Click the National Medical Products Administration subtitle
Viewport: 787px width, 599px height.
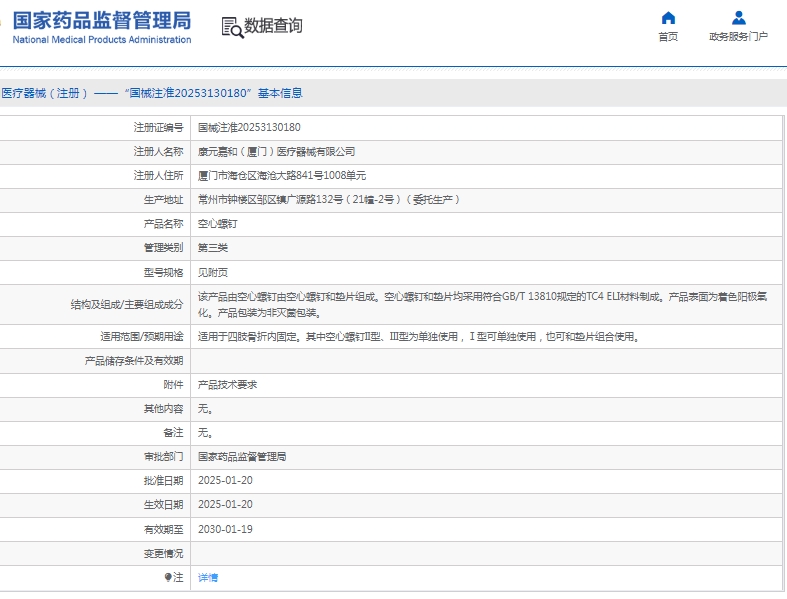click(102, 40)
